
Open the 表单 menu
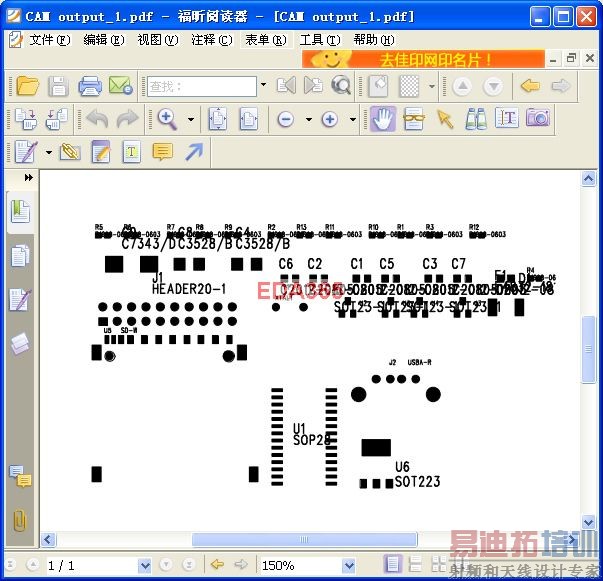click(266, 40)
